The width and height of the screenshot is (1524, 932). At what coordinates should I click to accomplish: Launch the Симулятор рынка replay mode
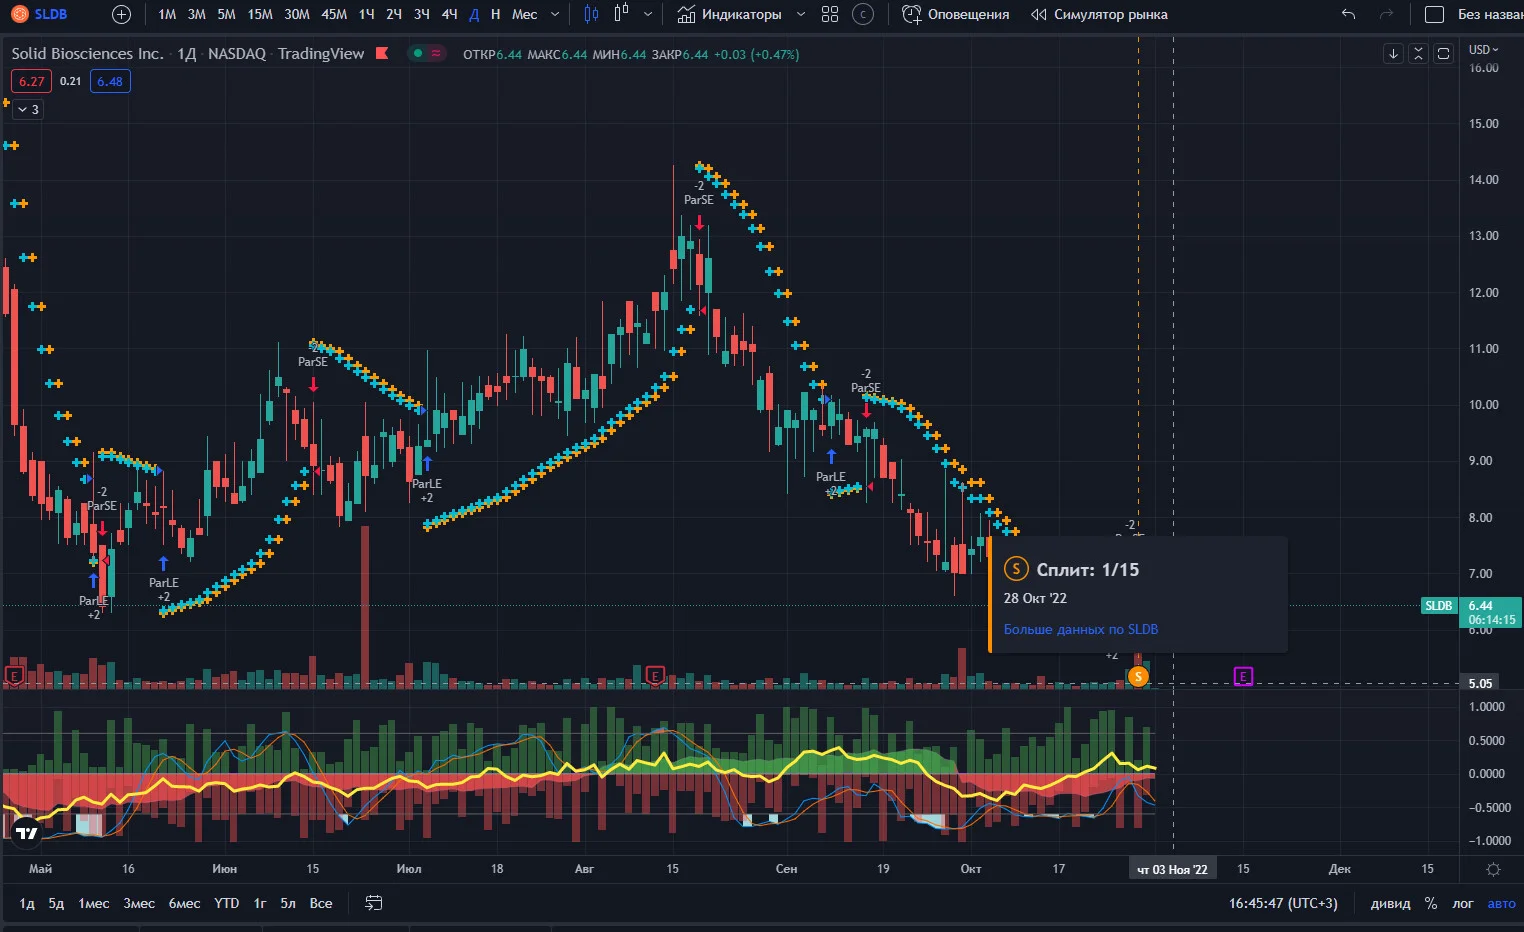pyautogui.click(x=1099, y=14)
